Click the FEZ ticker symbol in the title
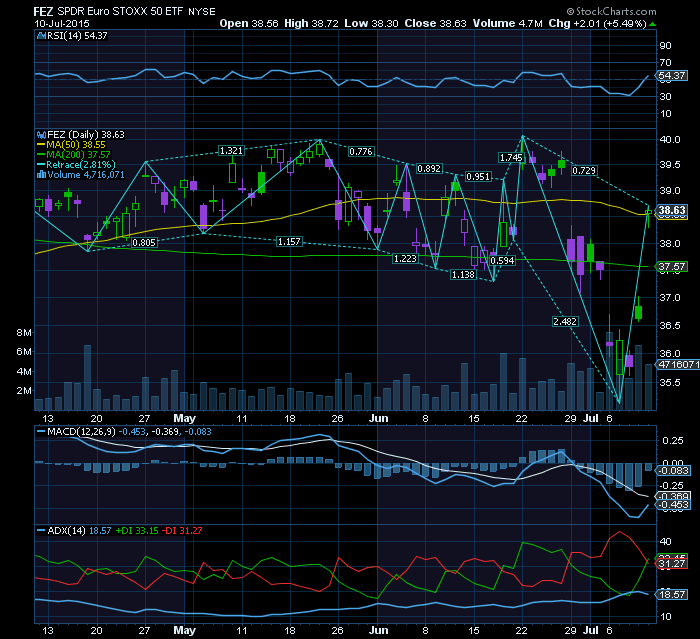Image resolution: width=700 pixels, height=639 pixels. tap(43, 11)
